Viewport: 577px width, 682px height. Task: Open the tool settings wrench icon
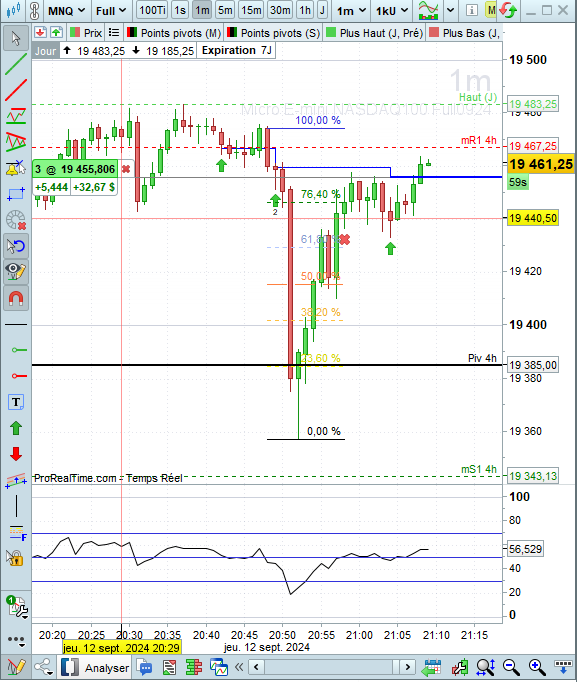click(17, 607)
